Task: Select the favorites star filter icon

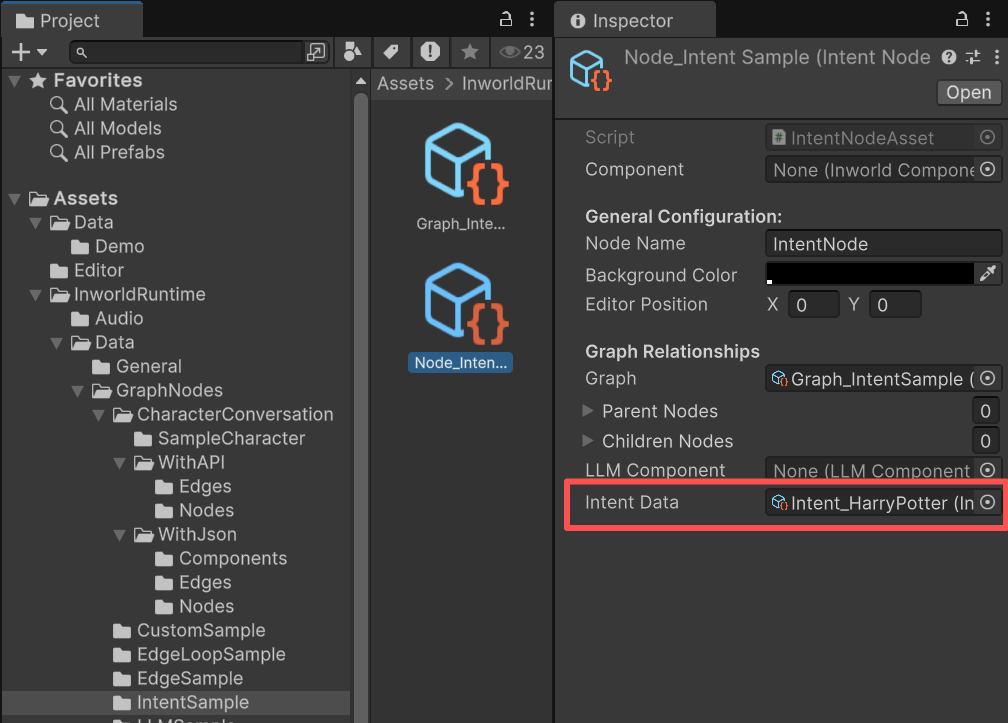Action: tap(469, 51)
